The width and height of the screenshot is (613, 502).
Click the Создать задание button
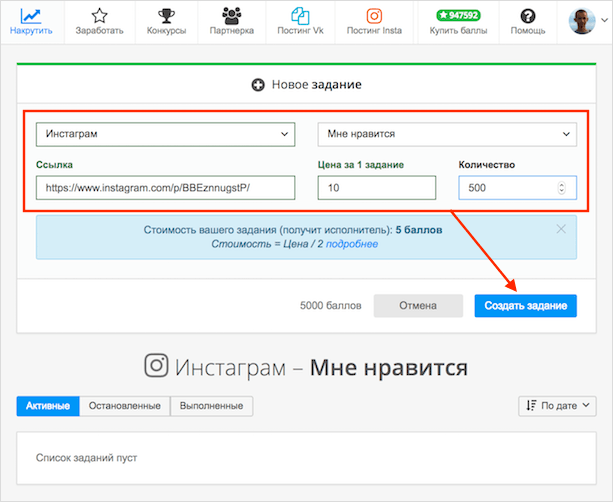coord(525,306)
